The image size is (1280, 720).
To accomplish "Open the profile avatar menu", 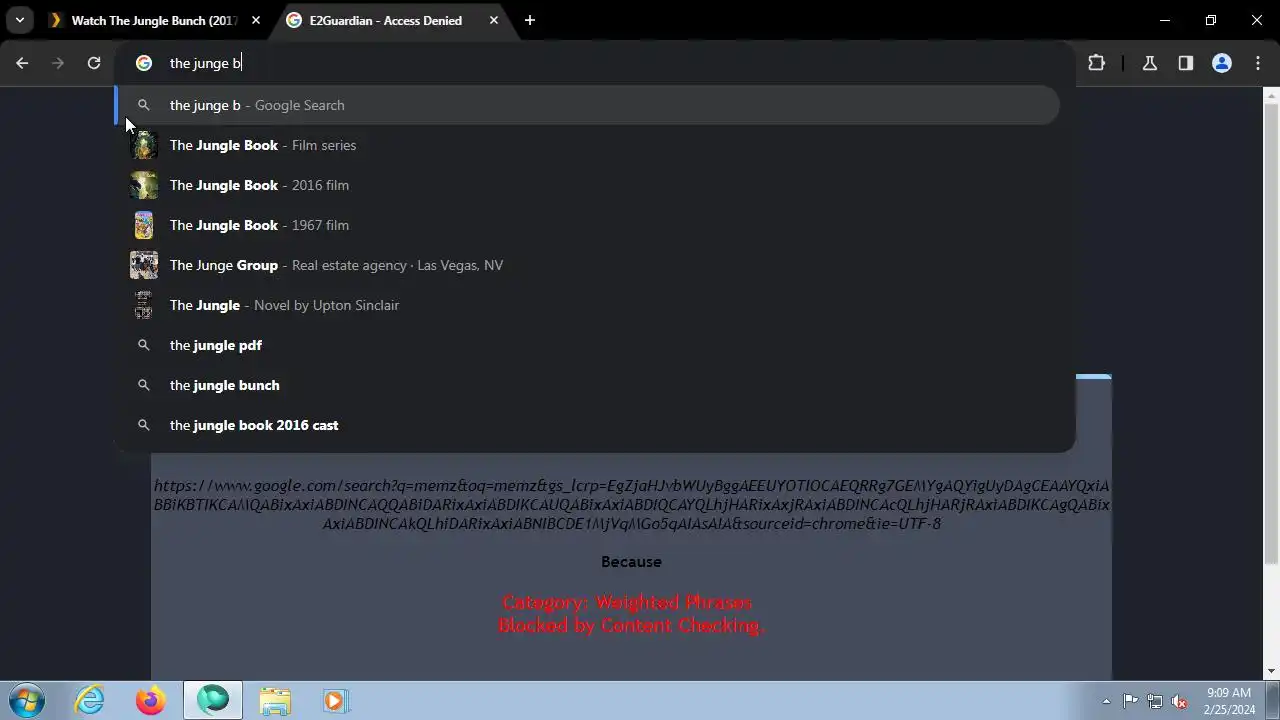I will click(1221, 63).
